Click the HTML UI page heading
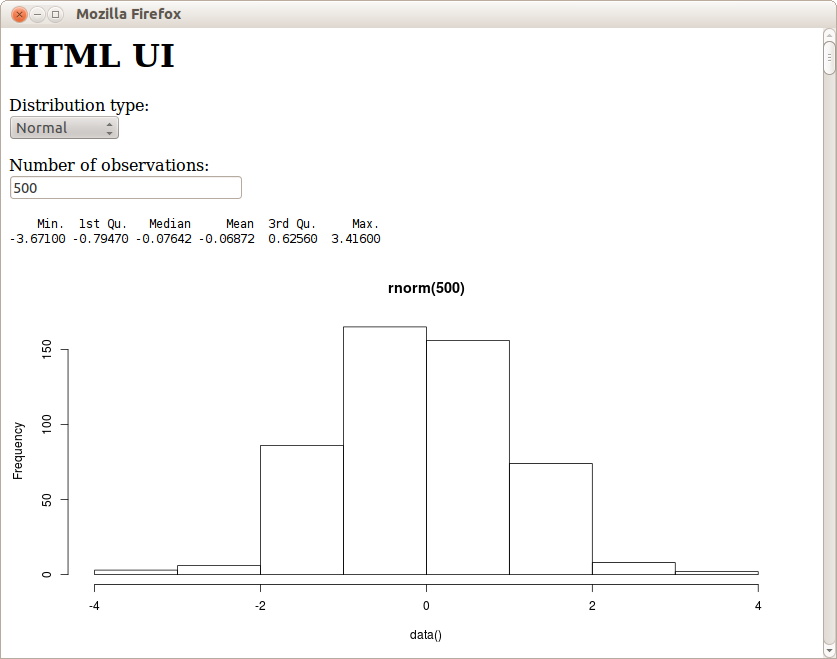Screen dimensions: 837x659 coord(92,56)
